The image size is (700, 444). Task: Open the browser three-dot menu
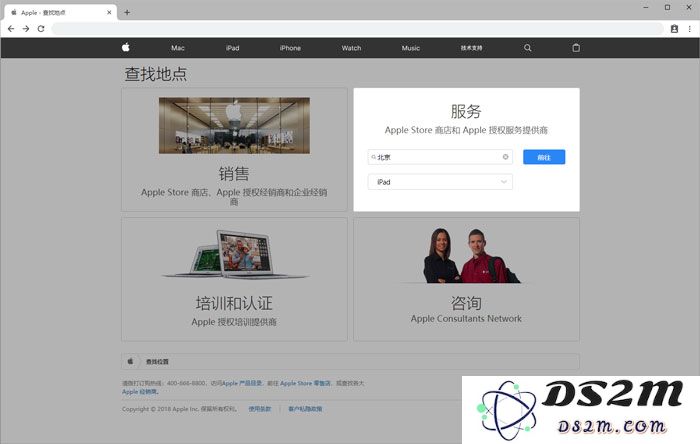coord(689,29)
